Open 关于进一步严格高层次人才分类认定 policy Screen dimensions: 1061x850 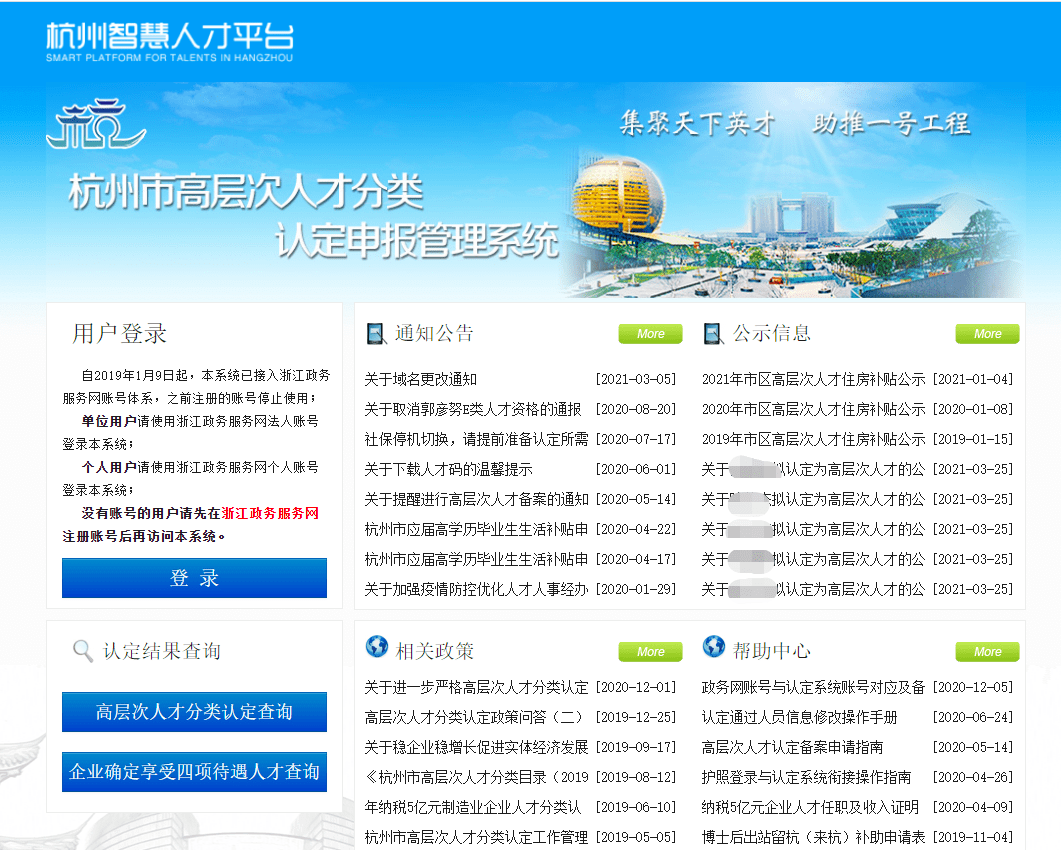476,688
